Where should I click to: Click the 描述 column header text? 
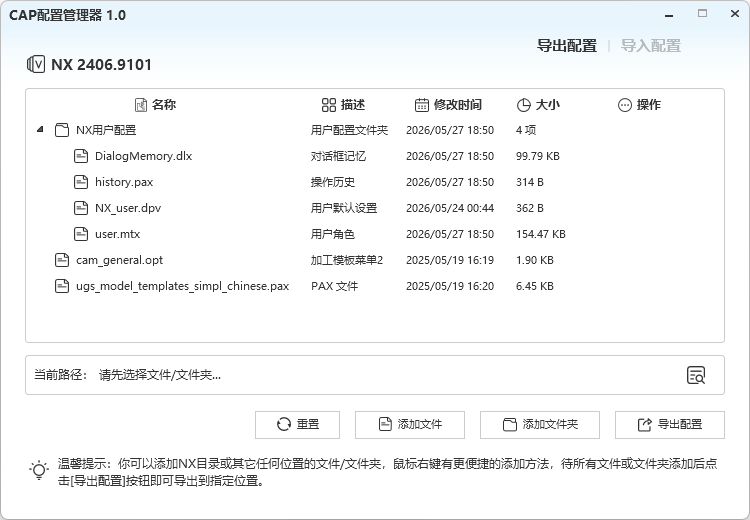coord(353,105)
